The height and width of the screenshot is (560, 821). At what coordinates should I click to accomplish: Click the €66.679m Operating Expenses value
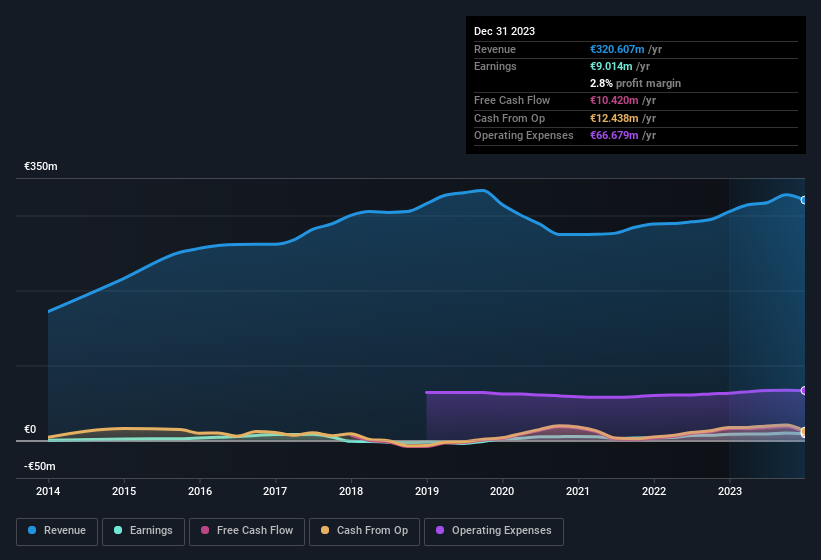pos(614,135)
